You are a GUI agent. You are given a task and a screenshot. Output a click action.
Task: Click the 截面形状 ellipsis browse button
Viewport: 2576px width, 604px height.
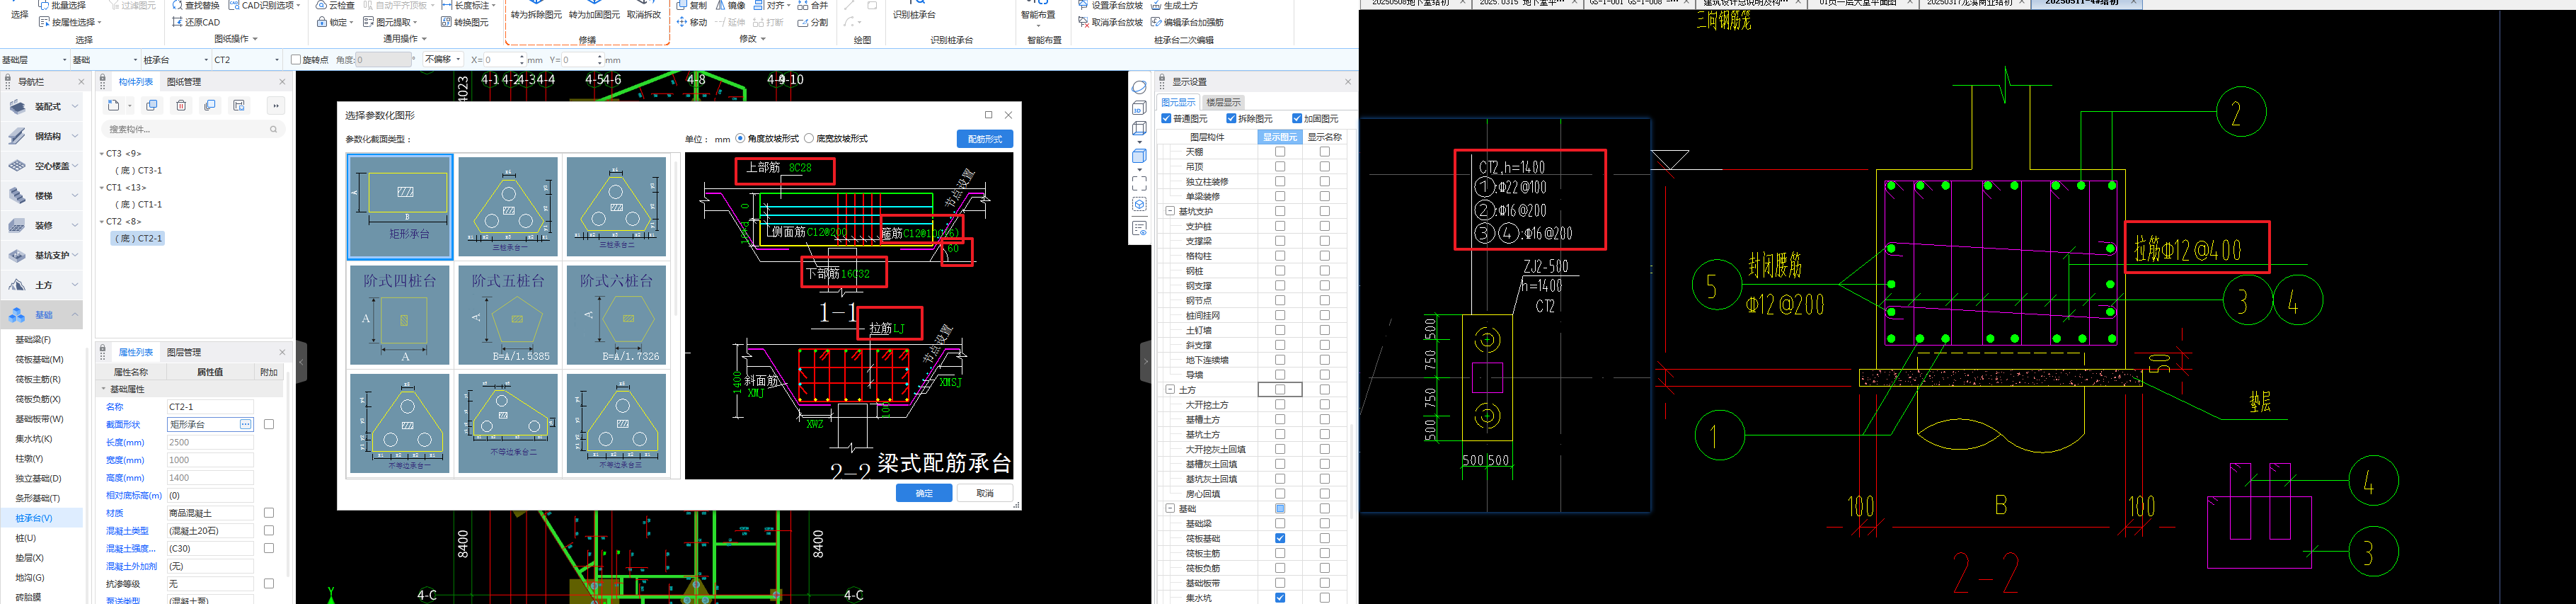tap(245, 424)
